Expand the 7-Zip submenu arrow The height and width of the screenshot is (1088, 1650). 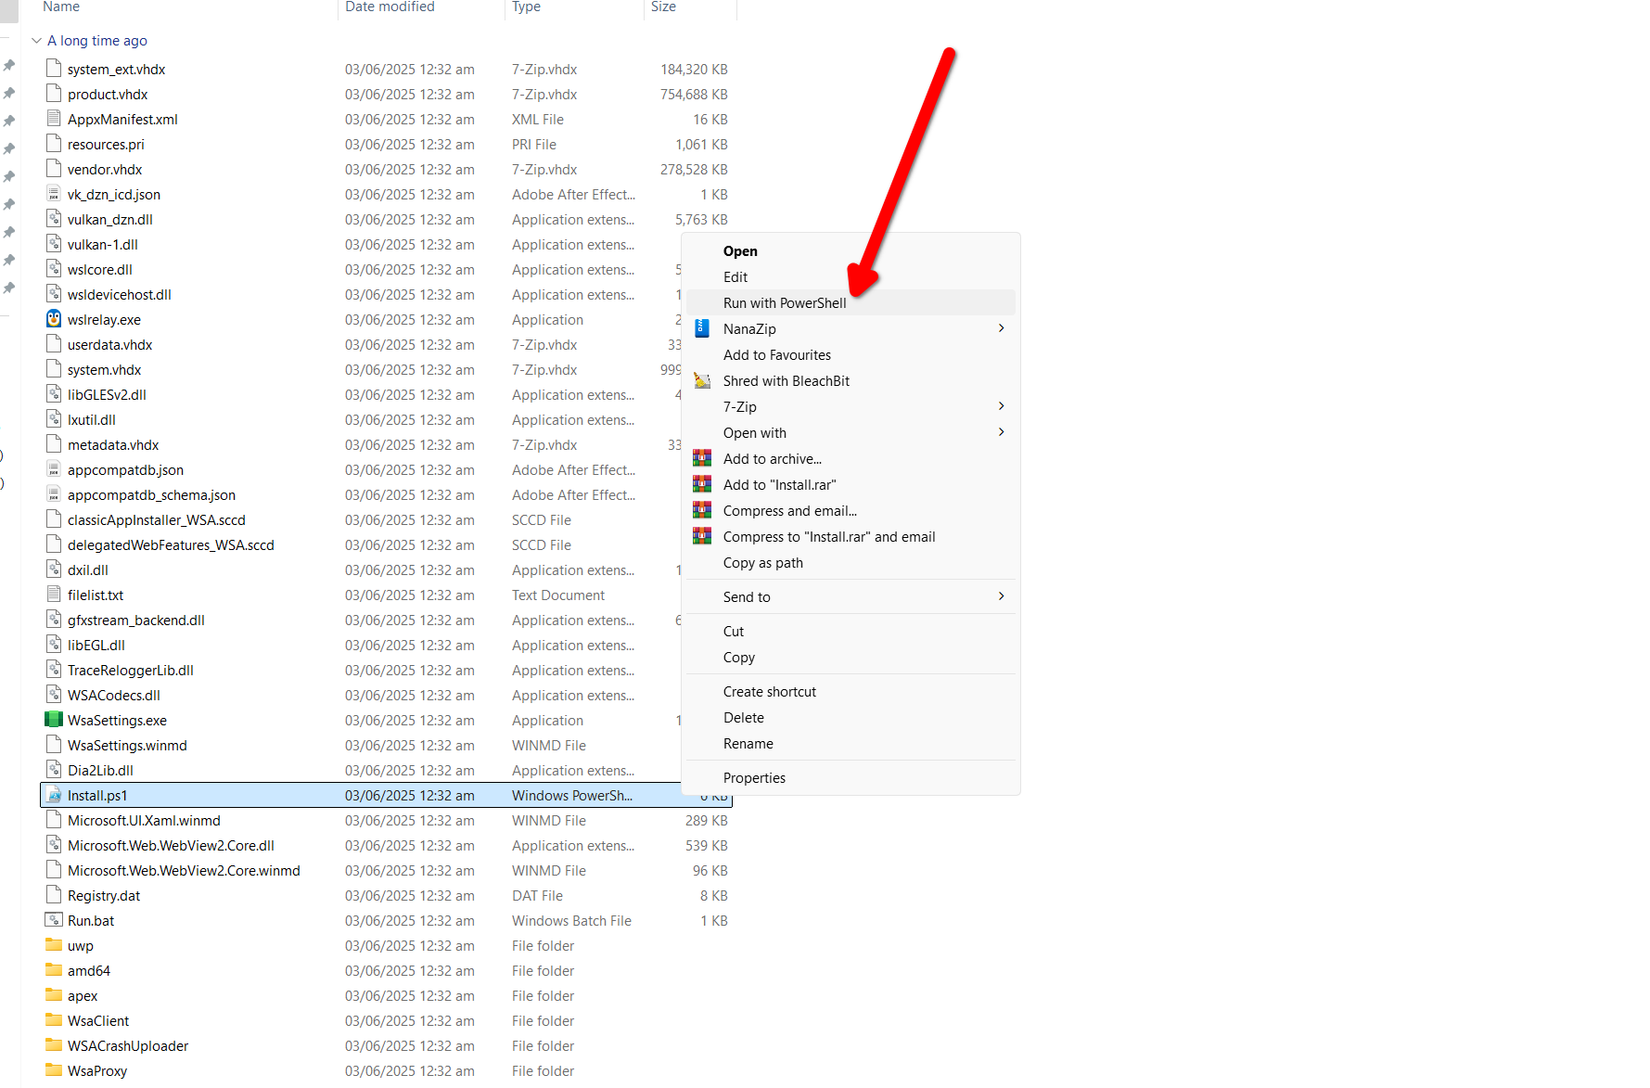tap(1001, 406)
